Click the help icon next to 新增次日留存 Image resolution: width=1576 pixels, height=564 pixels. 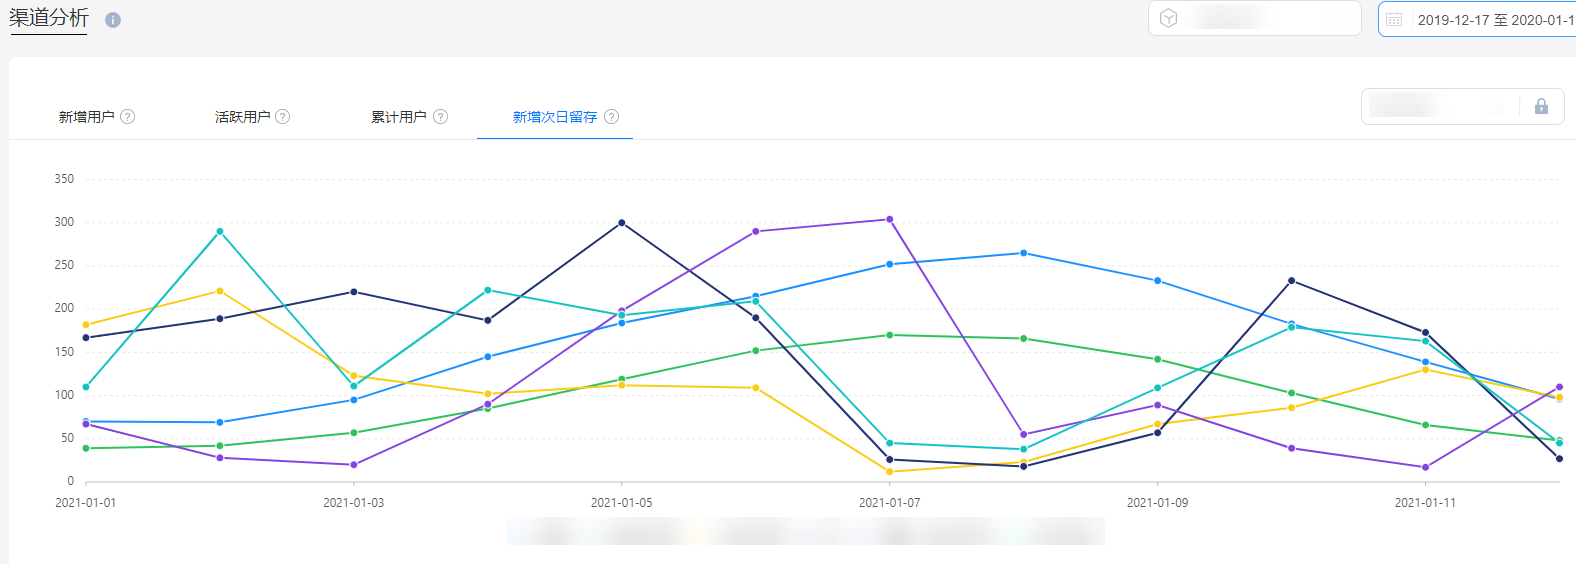coord(612,117)
